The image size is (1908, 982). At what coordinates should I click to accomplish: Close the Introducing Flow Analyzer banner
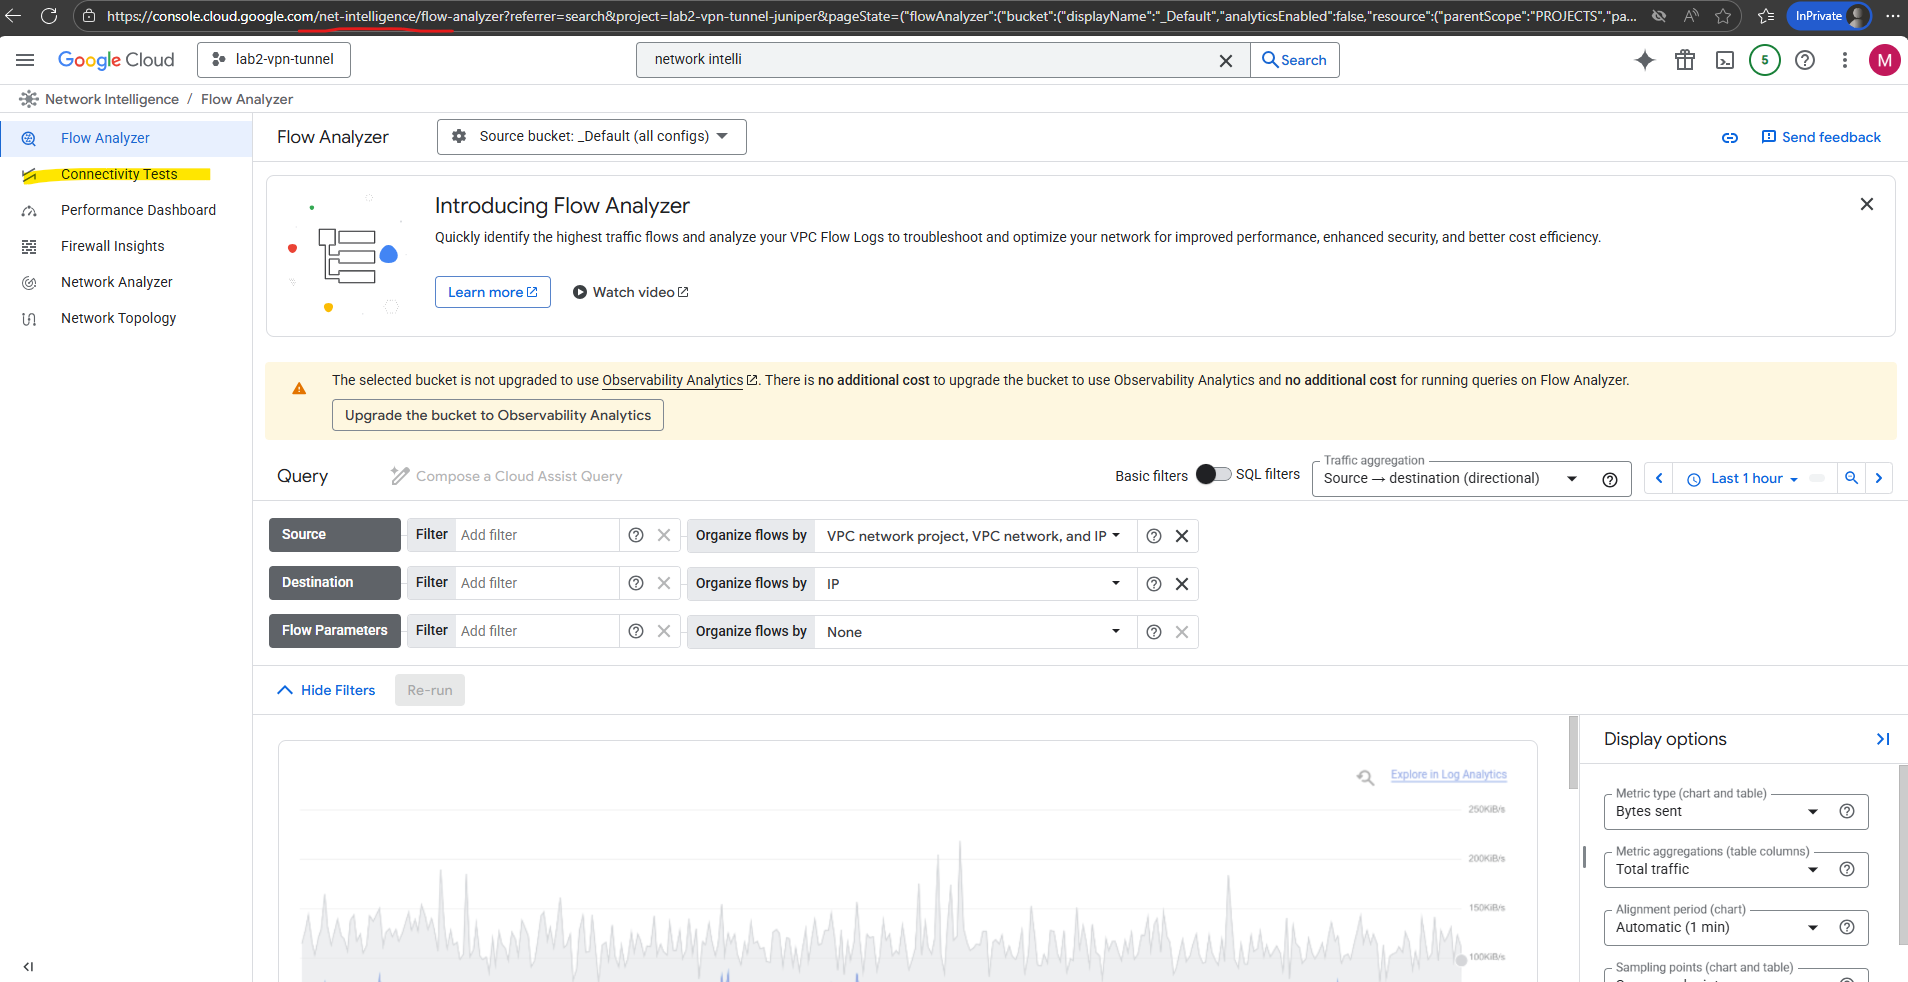pos(1866,204)
